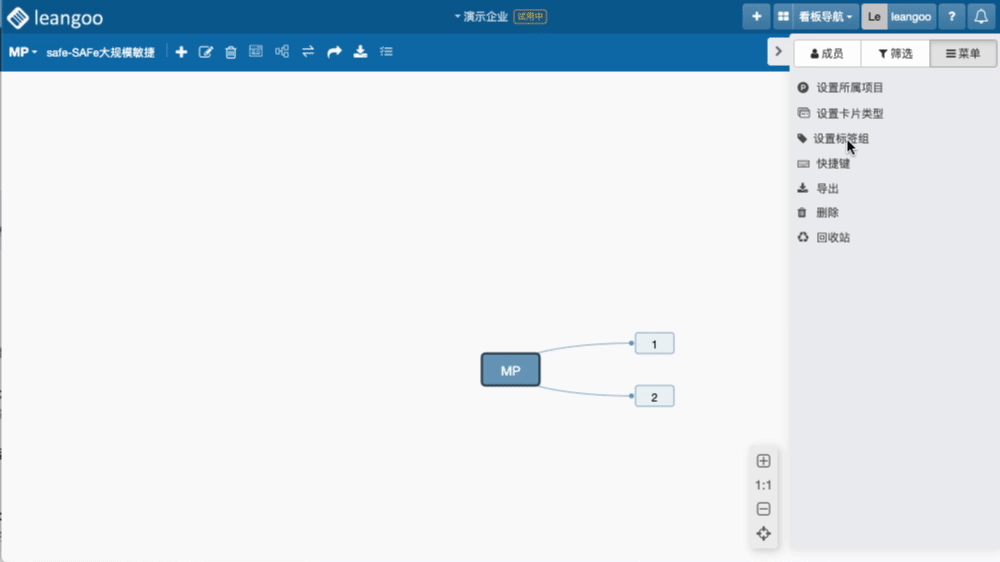
Task: Click the share arrow icon in toolbar
Action: [334, 52]
